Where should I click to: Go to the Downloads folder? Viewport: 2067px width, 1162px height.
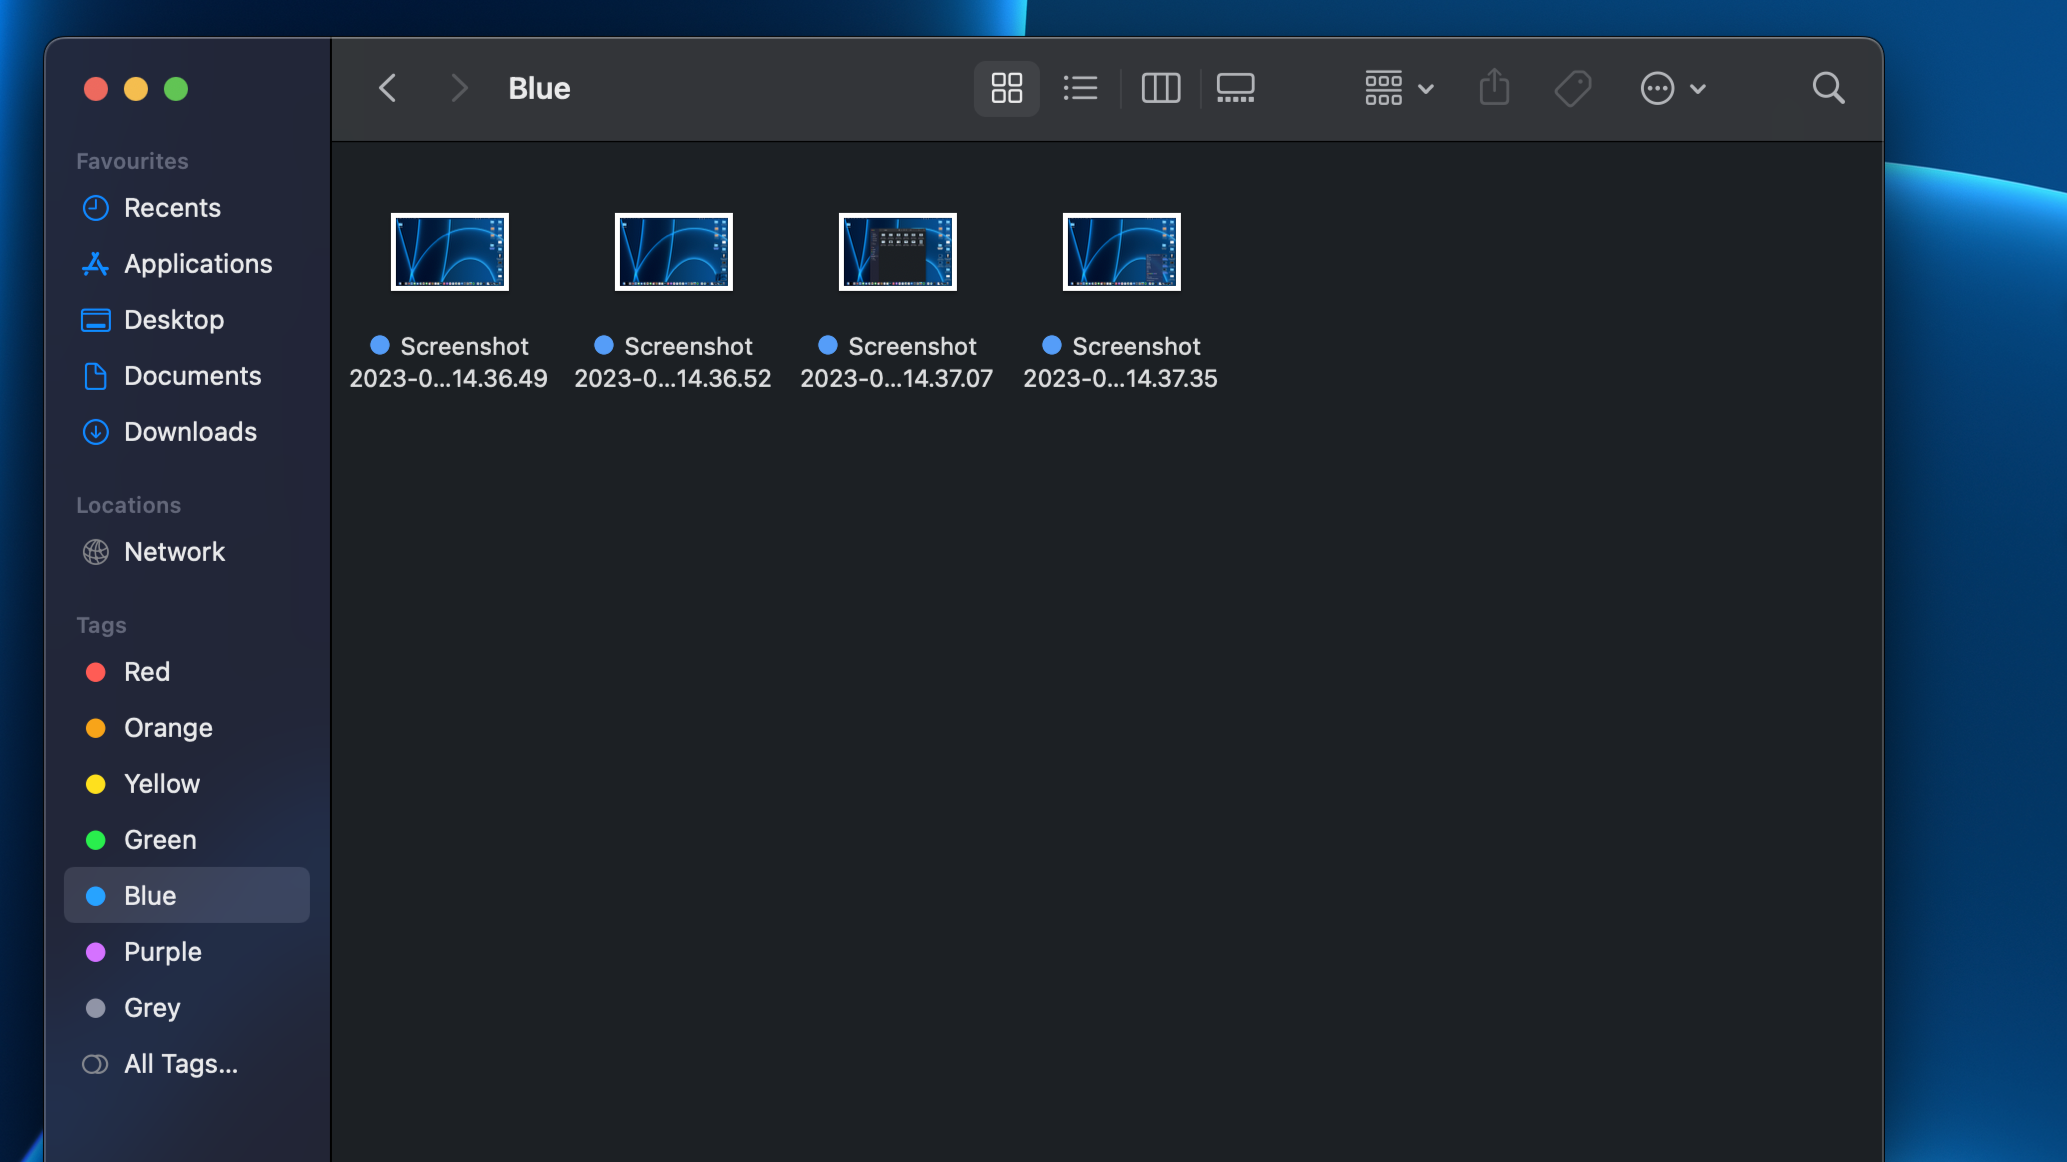click(190, 432)
